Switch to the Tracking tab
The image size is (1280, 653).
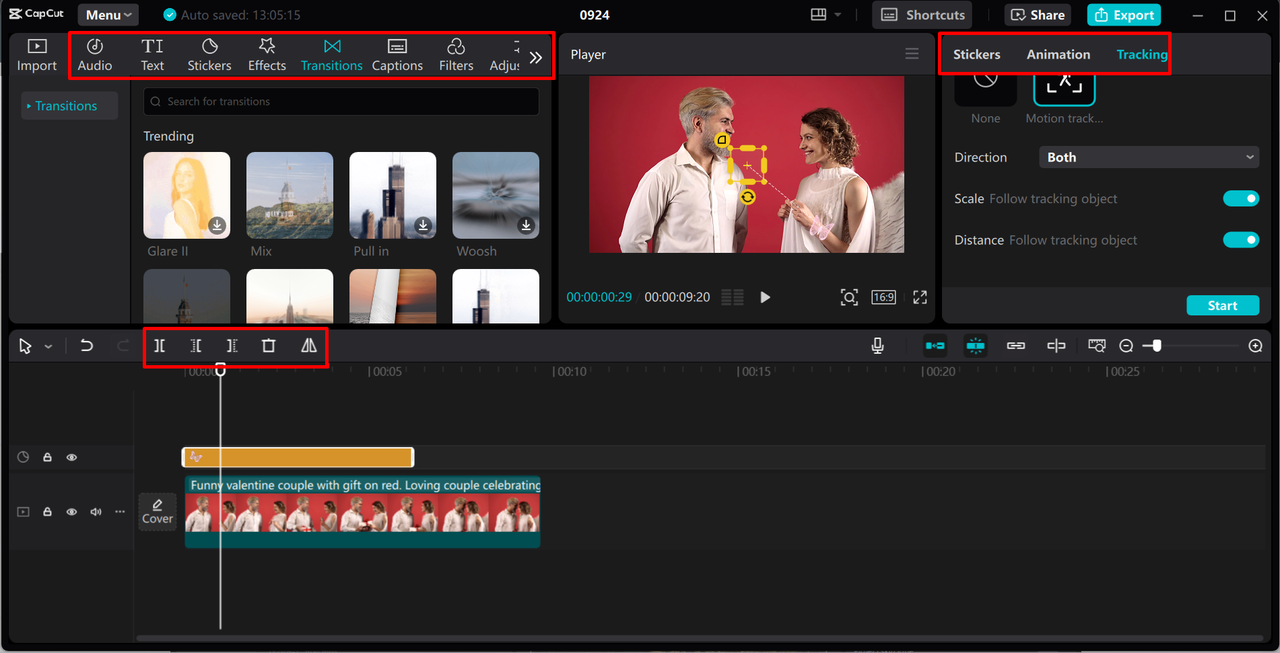point(1142,54)
